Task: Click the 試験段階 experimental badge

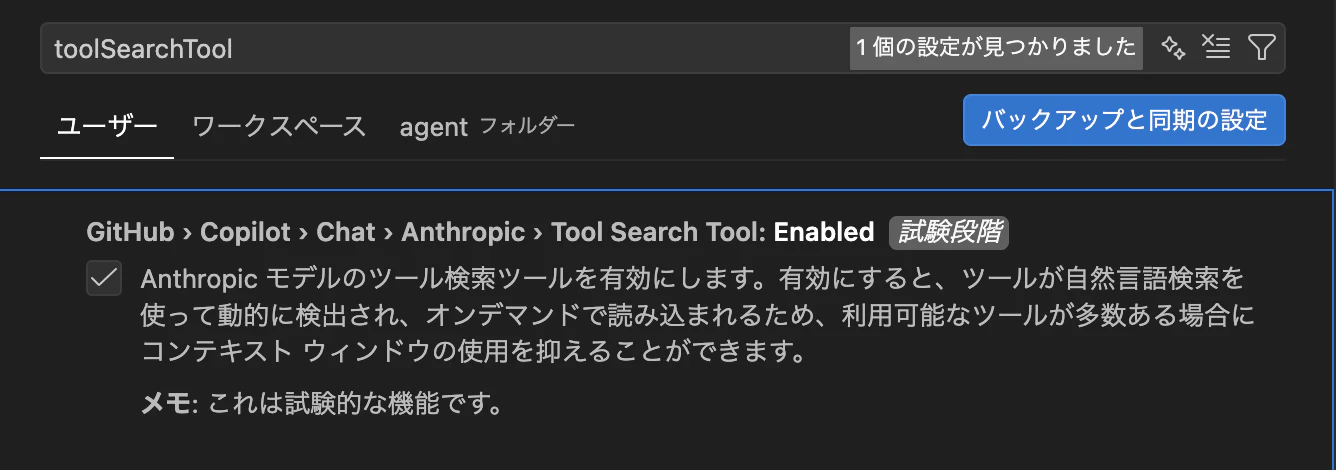Action: coord(948,232)
